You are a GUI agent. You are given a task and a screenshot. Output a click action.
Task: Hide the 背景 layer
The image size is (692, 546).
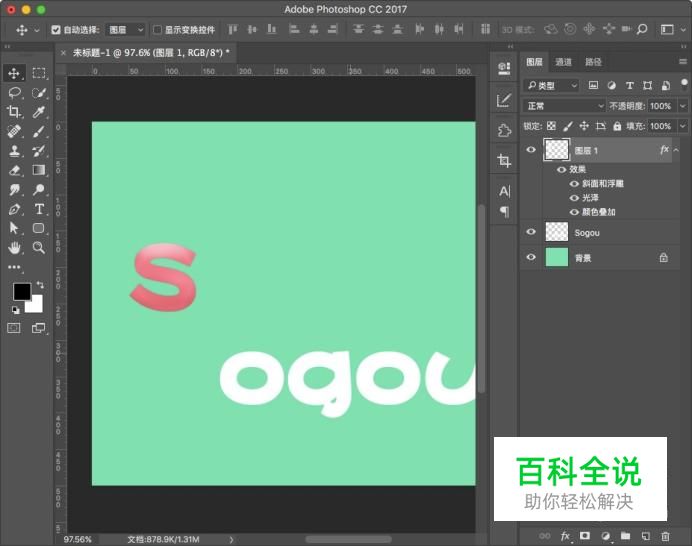(531, 257)
